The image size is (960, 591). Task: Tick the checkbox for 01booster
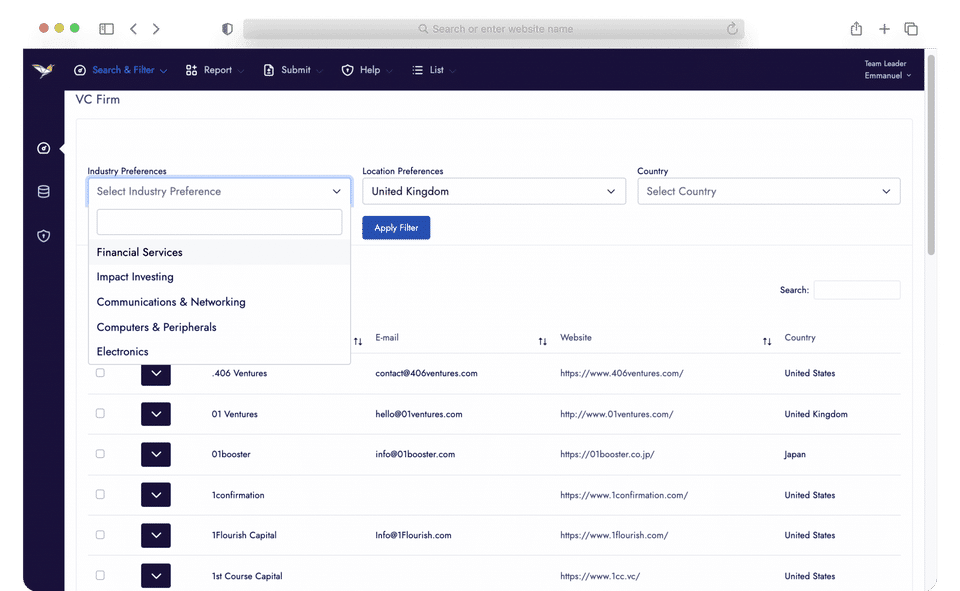tap(100, 454)
